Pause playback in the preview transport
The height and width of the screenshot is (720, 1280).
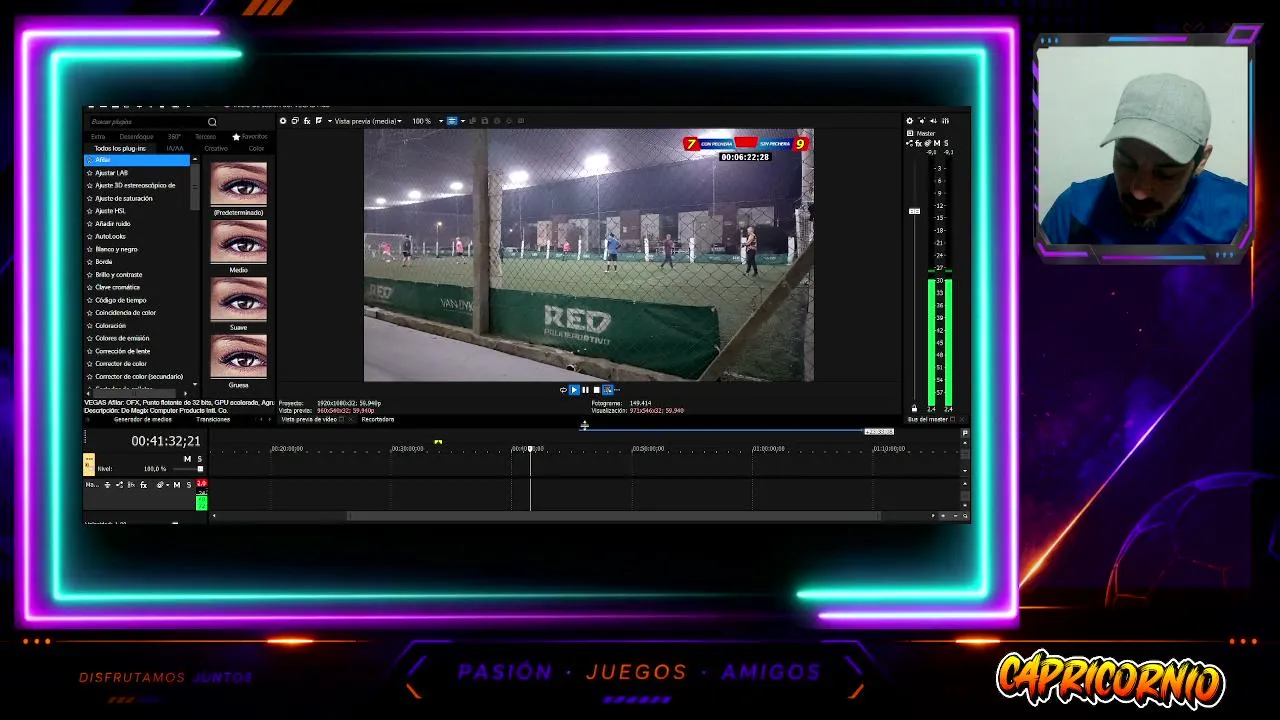tap(585, 390)
